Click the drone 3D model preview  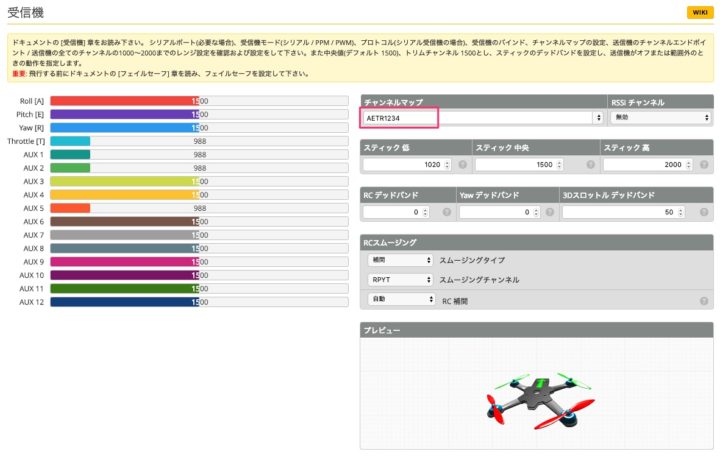point(535,400)
